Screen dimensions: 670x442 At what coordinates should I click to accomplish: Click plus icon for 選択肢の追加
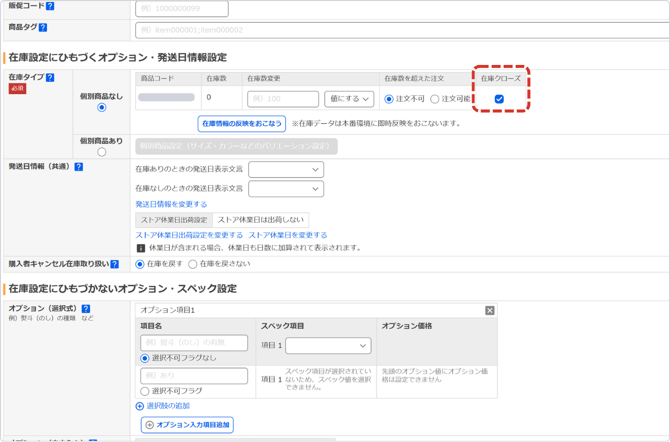tap(139, 406)
